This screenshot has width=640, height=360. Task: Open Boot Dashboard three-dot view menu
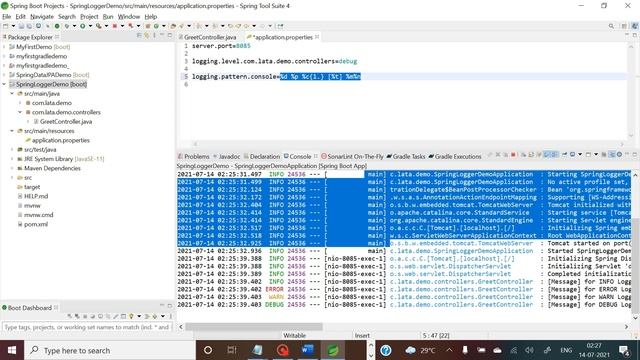(171, 316)
